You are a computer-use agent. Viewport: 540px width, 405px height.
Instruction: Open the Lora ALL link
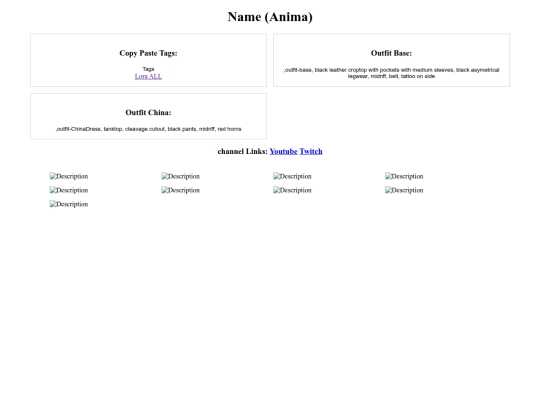pos(148,76)
